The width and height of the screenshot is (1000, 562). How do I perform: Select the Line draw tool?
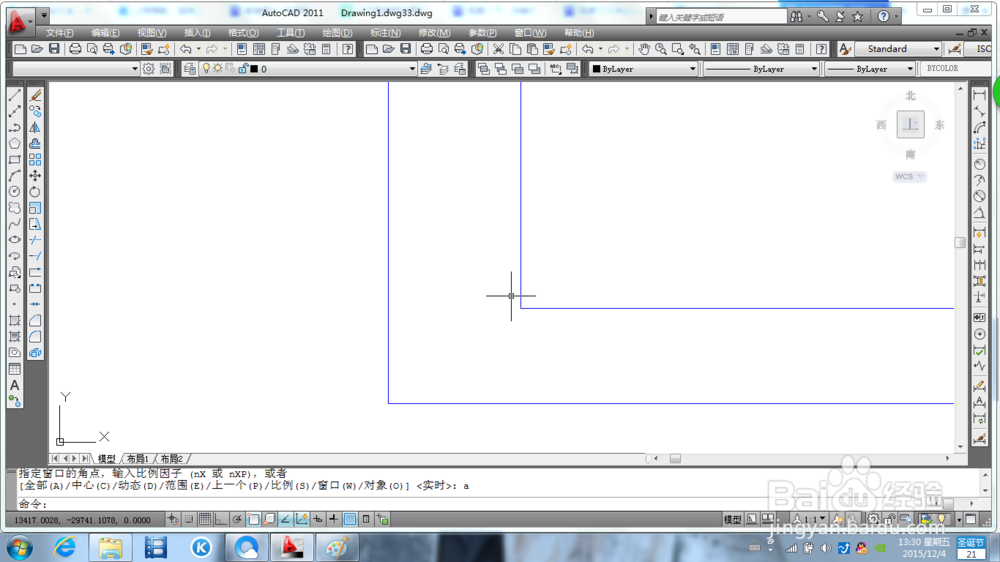click(15, 95)
